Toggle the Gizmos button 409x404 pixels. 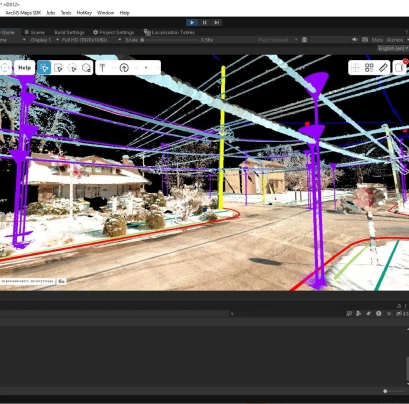pos(395,40)
